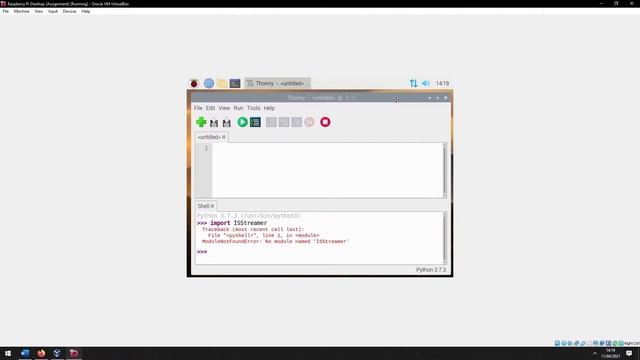Select the running VM taskbar icon

click(74, 353)
